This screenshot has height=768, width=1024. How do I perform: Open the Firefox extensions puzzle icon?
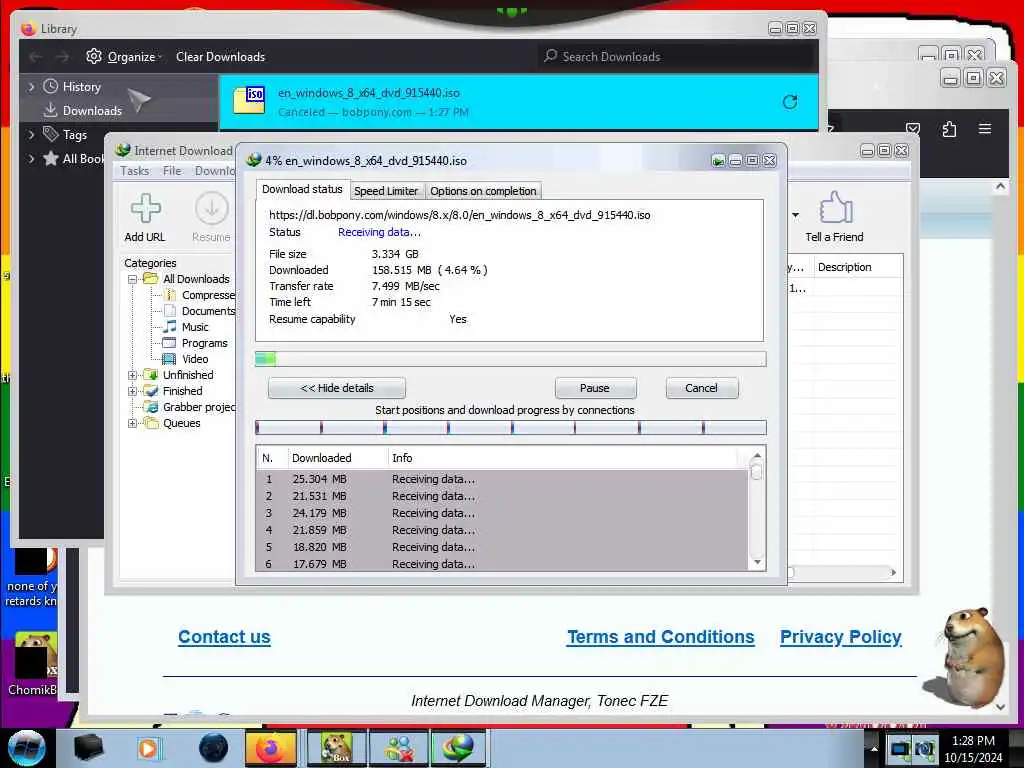pos(950,129)
